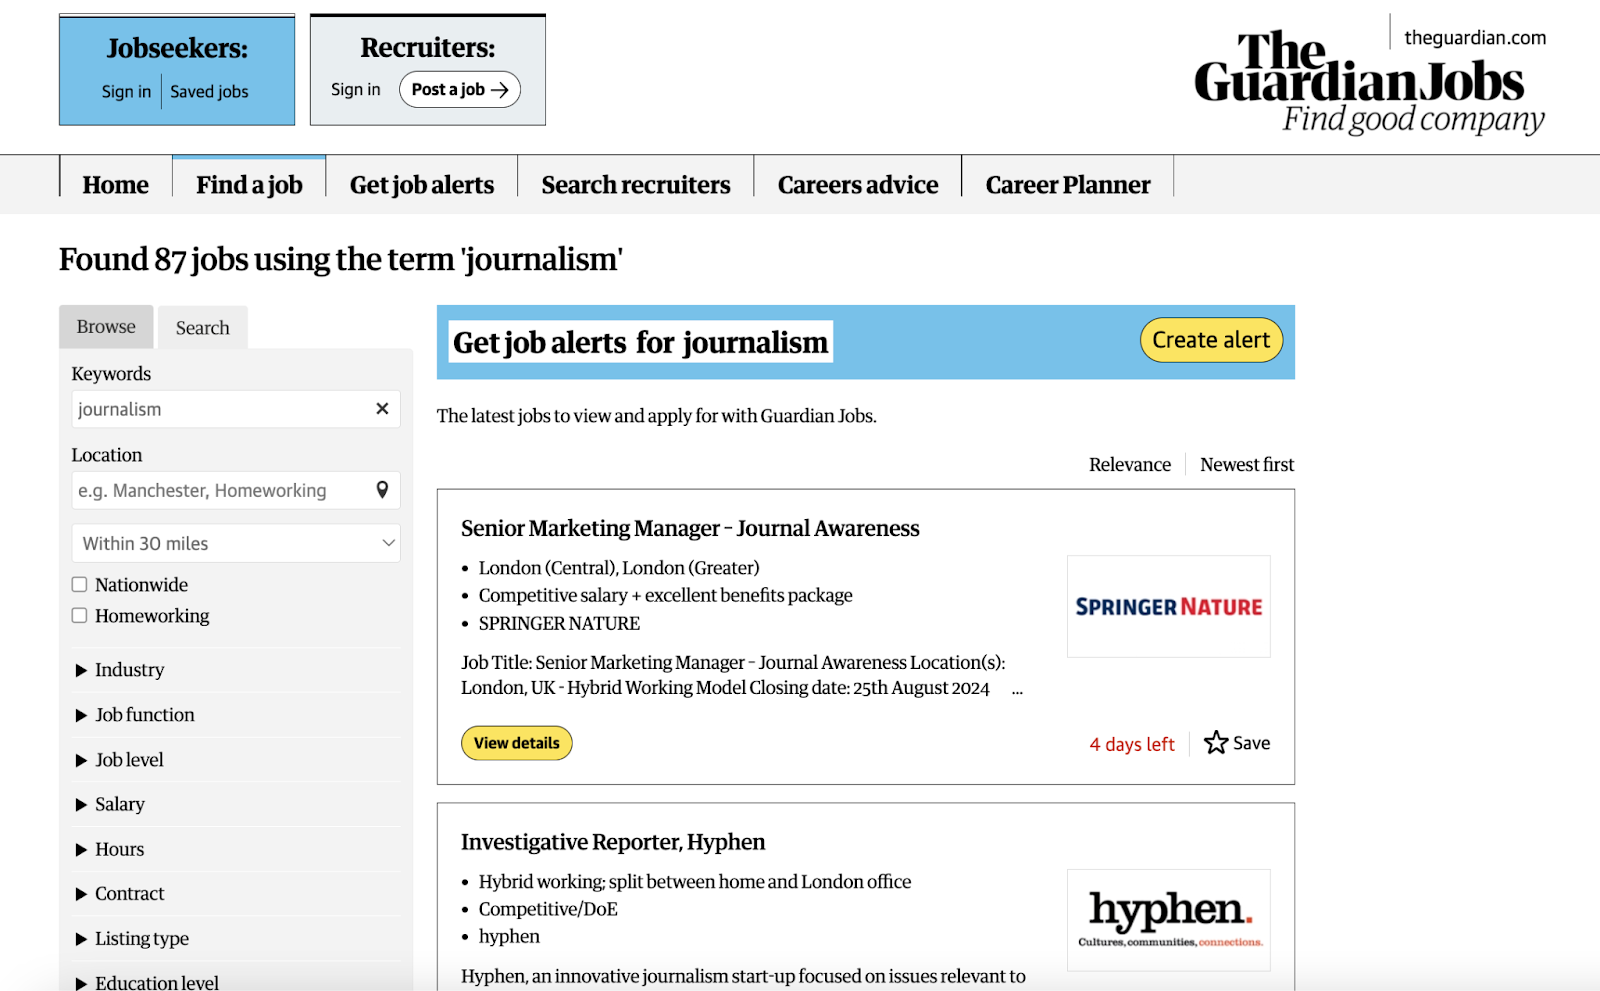Viewport: 1600px width, 991px height.
Task: Open Career Planner nav item
Action: pos(1068,185)
